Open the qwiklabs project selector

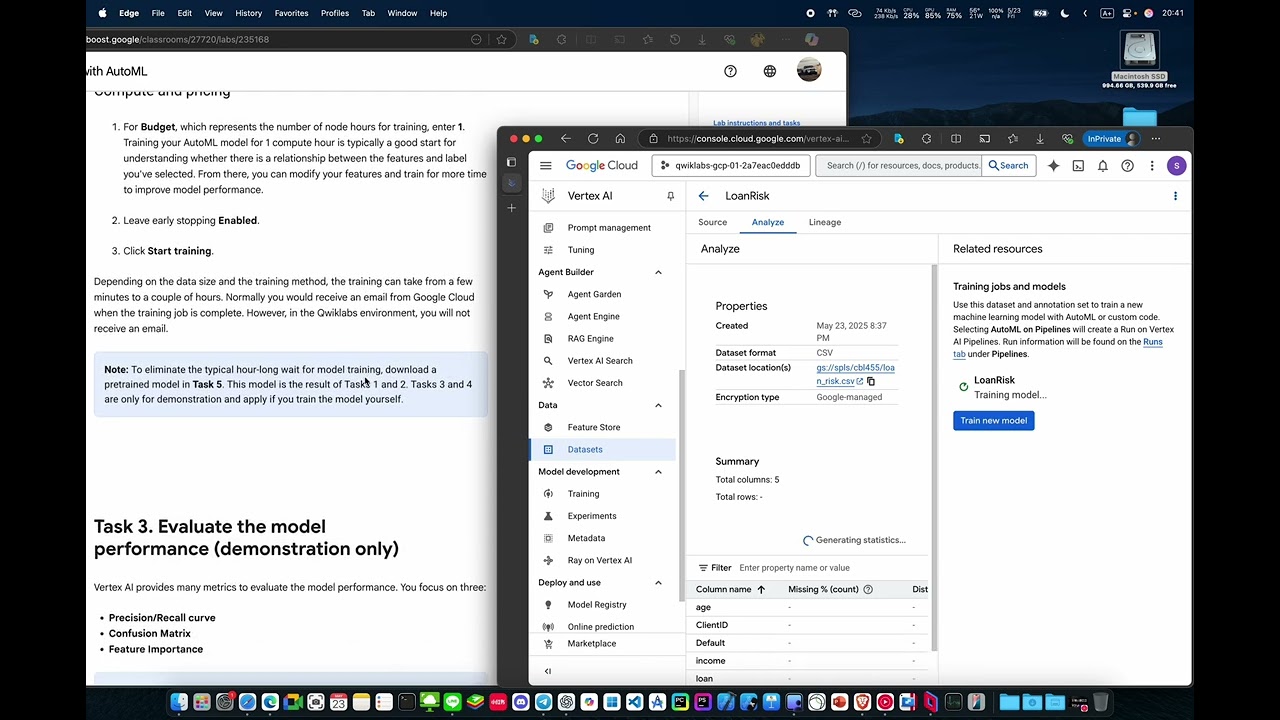[730, 166]
